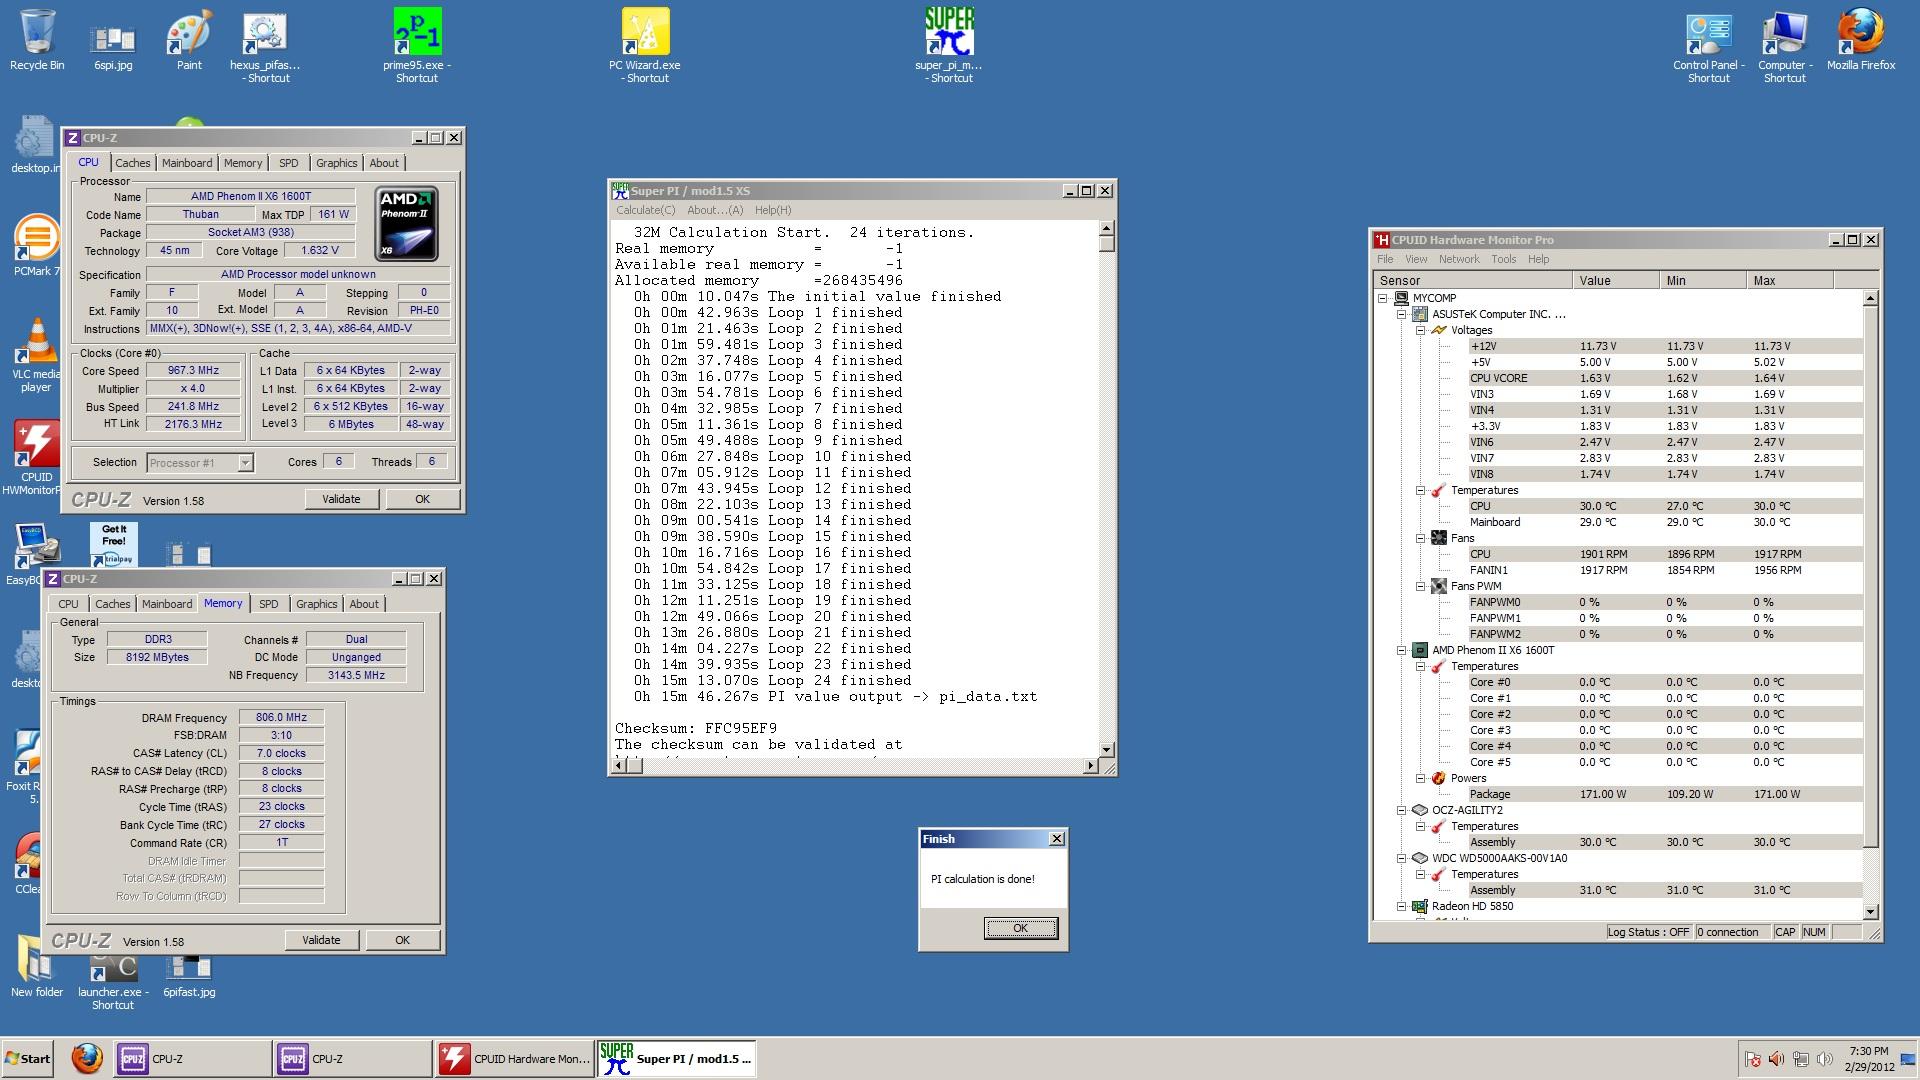1920x1080 pixels.
Task: Collapse the Voltages tree node
Action: coord(1420,330)
